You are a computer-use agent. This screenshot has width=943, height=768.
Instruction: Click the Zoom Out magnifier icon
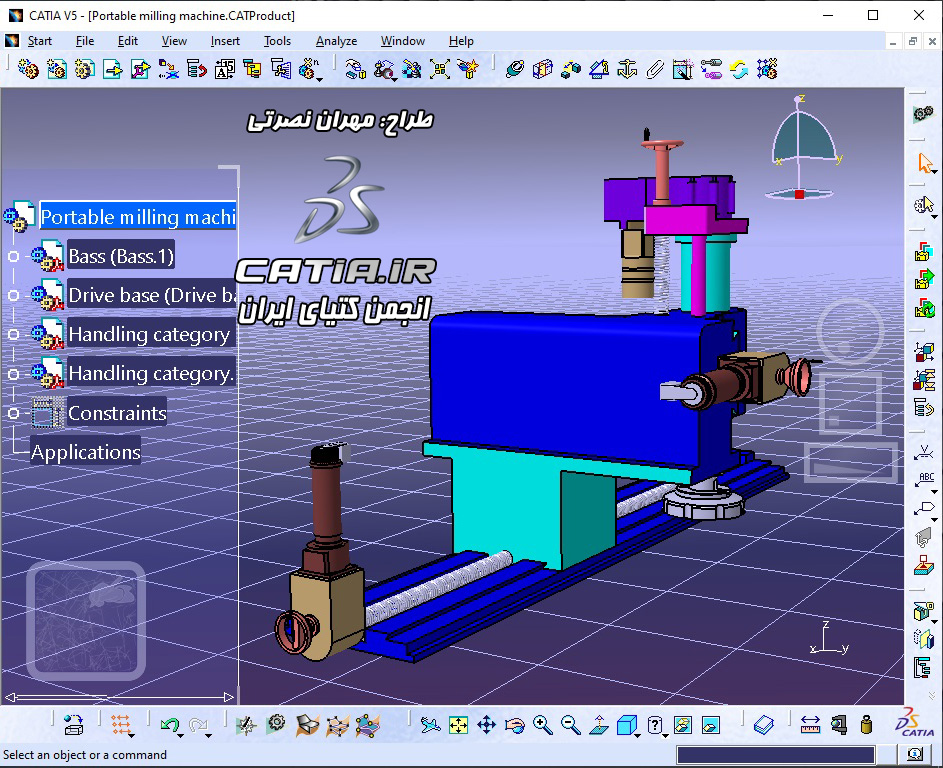point(570,725)
